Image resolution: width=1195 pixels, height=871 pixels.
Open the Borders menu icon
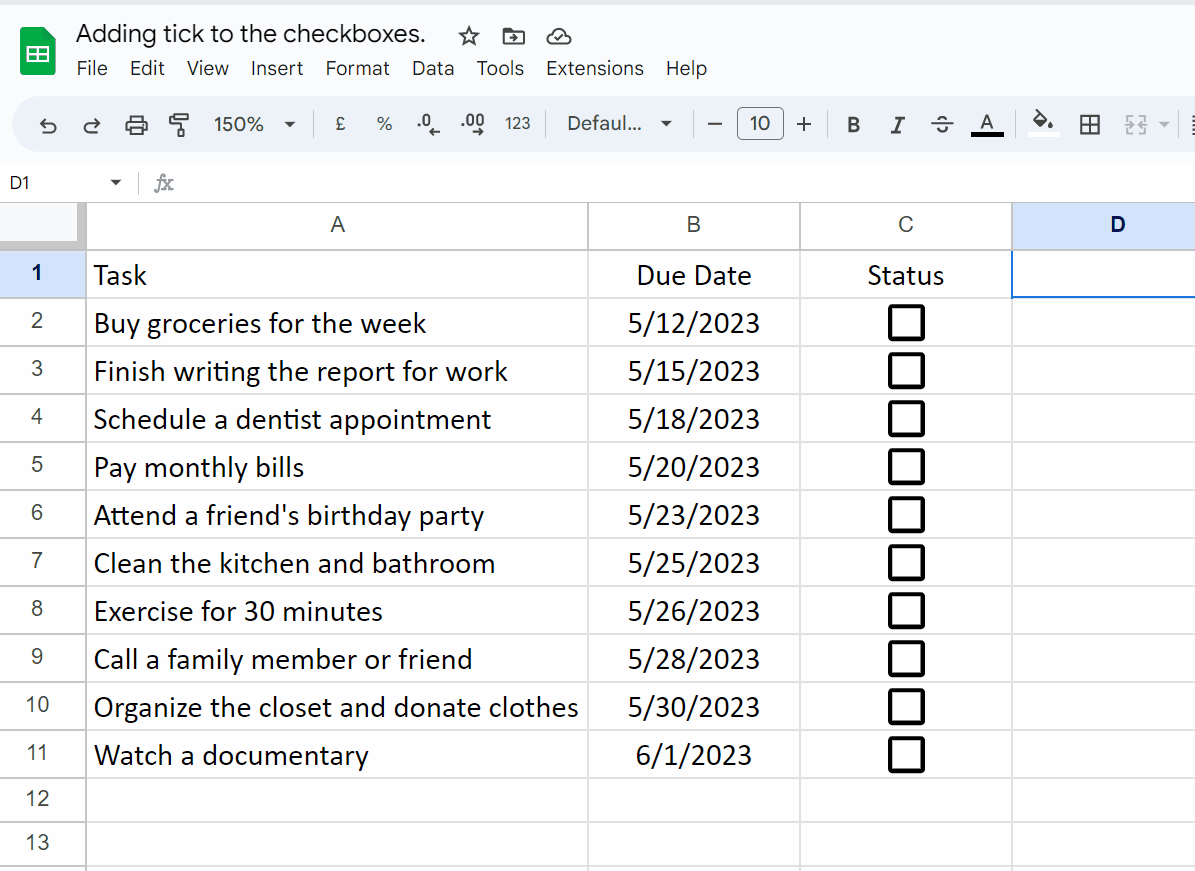pyautogui.click(x=1089, y=123)
